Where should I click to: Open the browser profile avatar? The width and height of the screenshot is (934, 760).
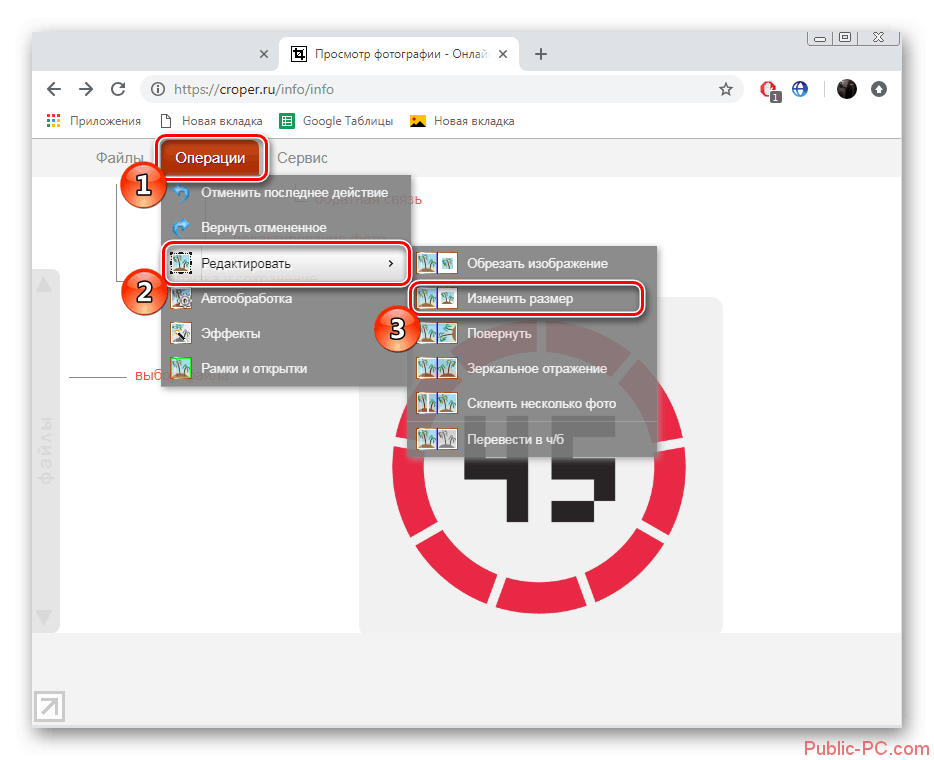(846, 89)
